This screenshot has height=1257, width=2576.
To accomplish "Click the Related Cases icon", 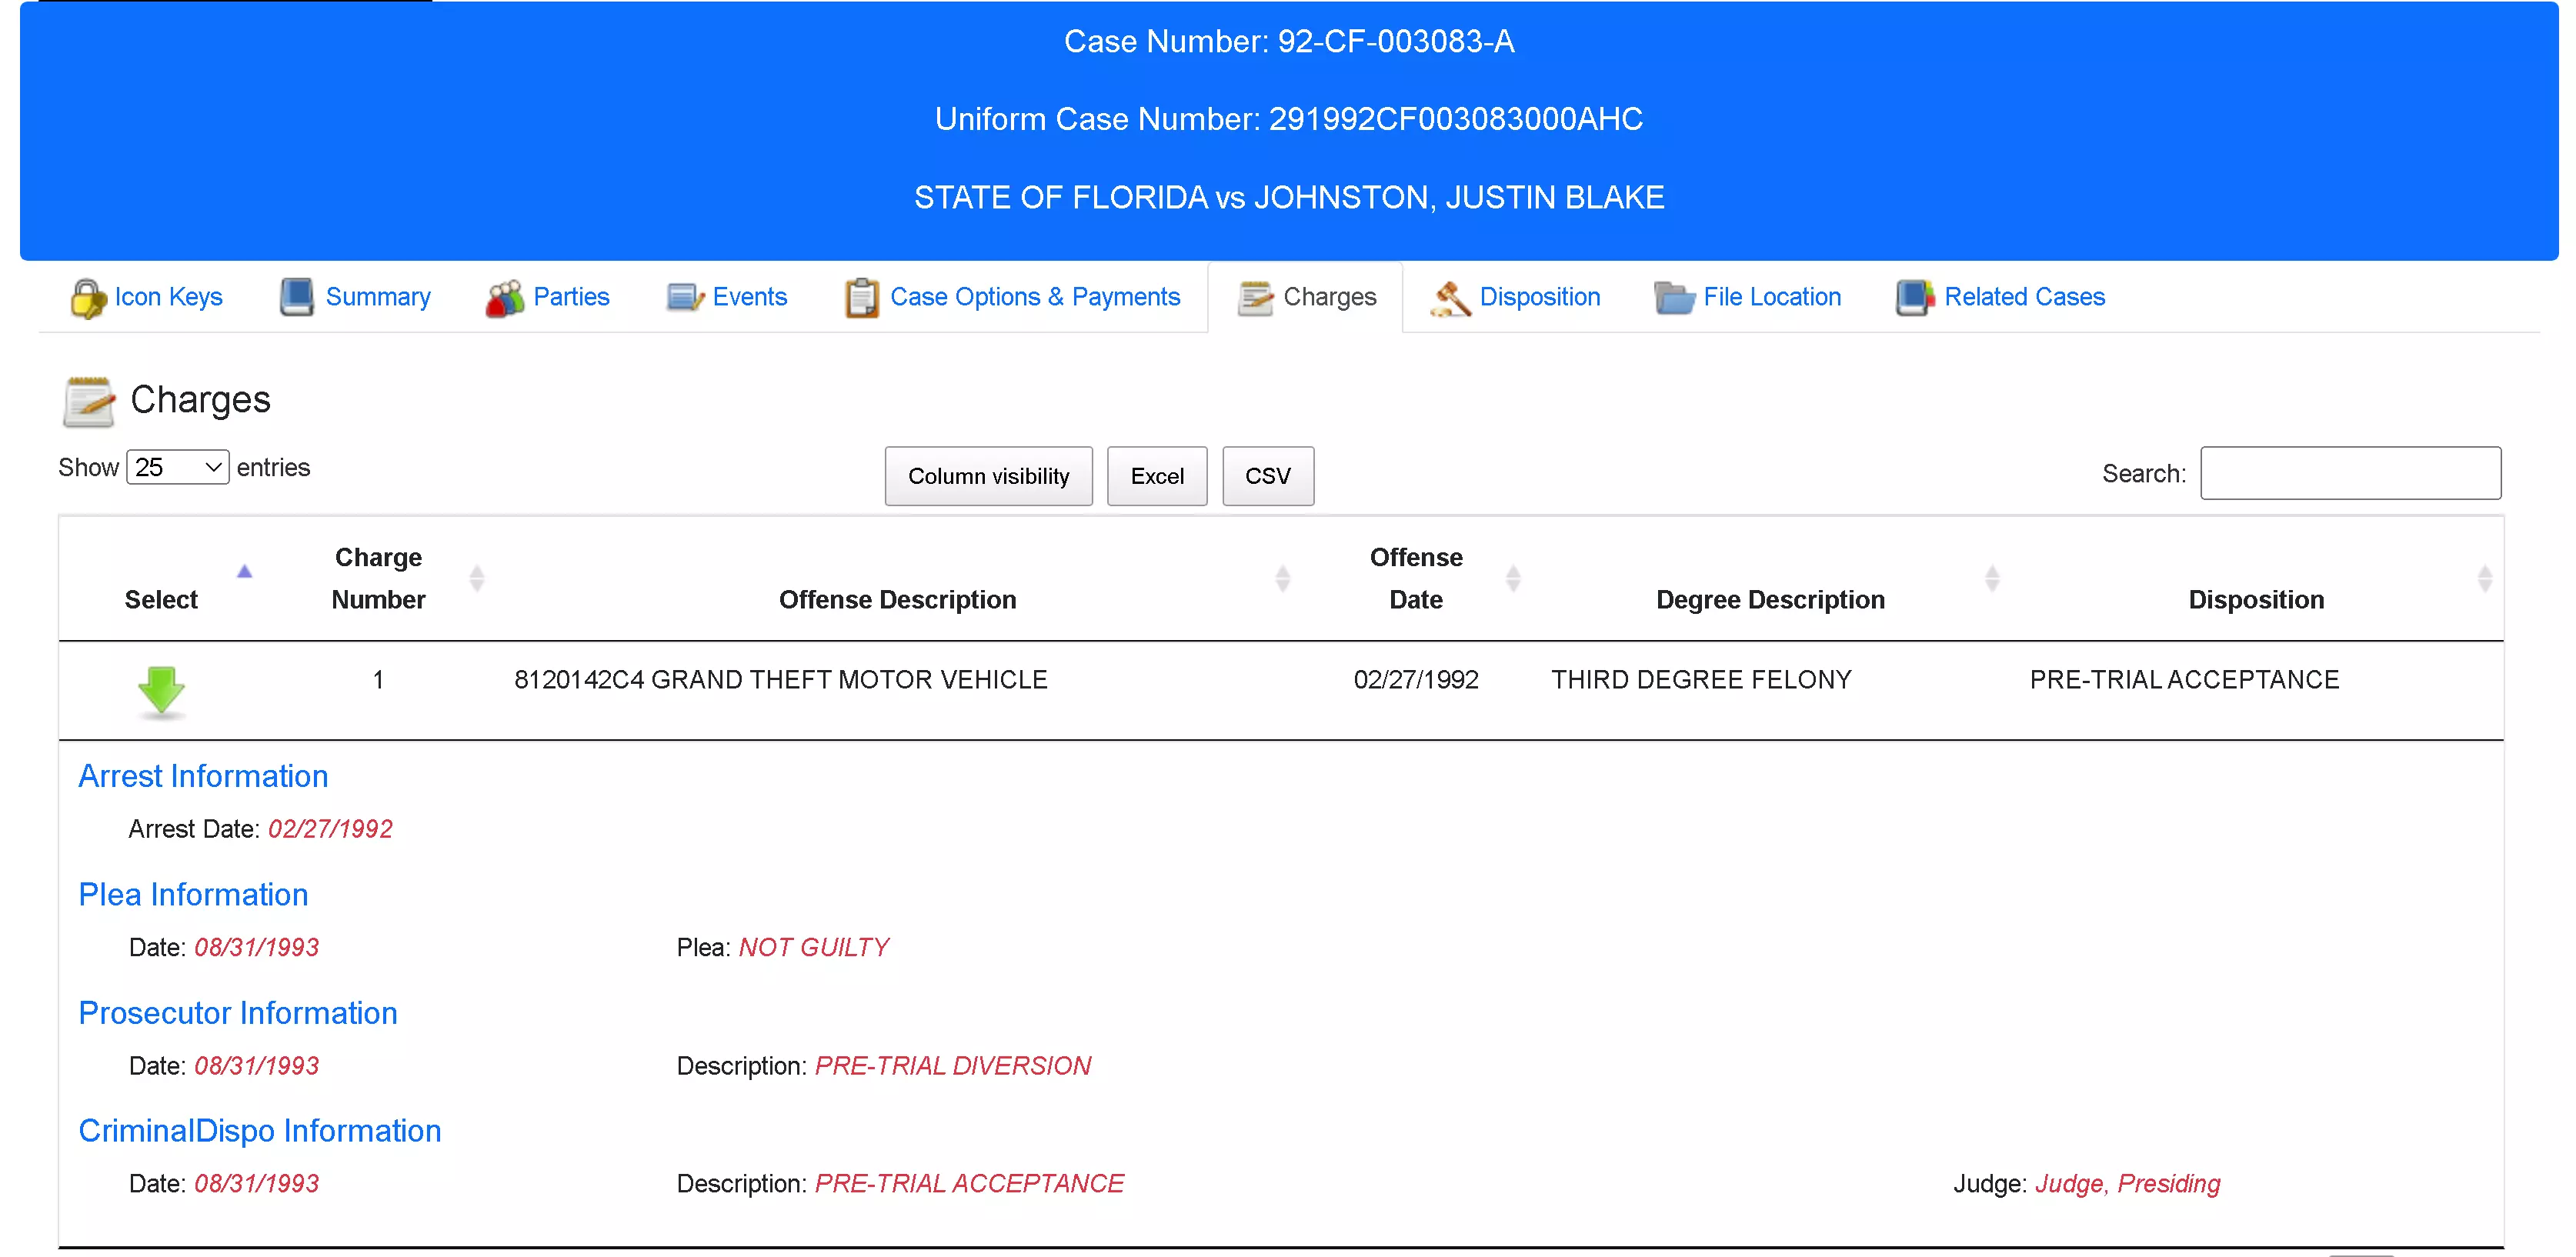I will point(1914,298).
